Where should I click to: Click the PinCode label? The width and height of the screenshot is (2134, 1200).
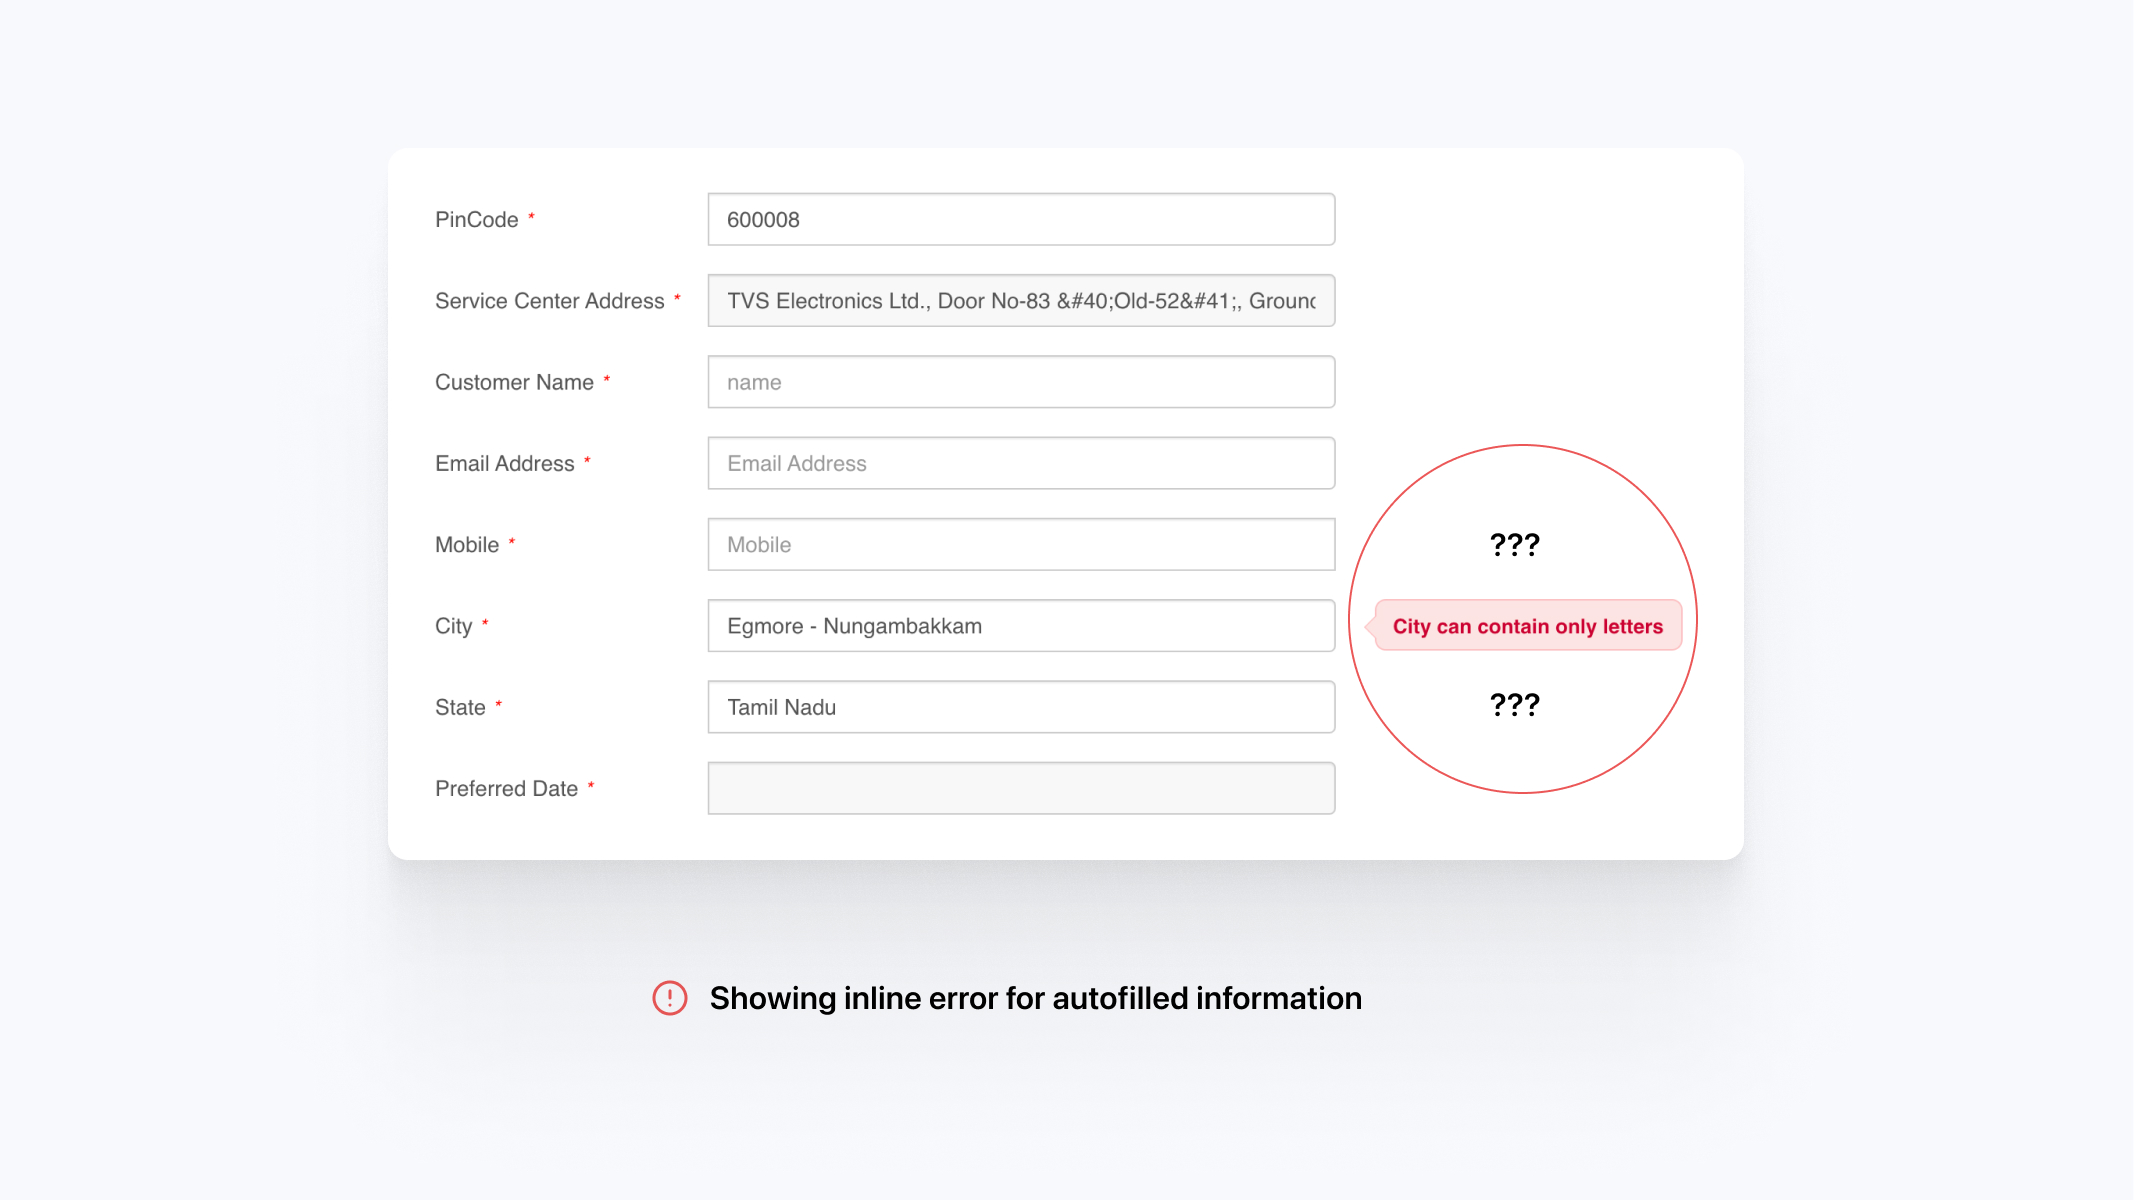tap(477, 219)
